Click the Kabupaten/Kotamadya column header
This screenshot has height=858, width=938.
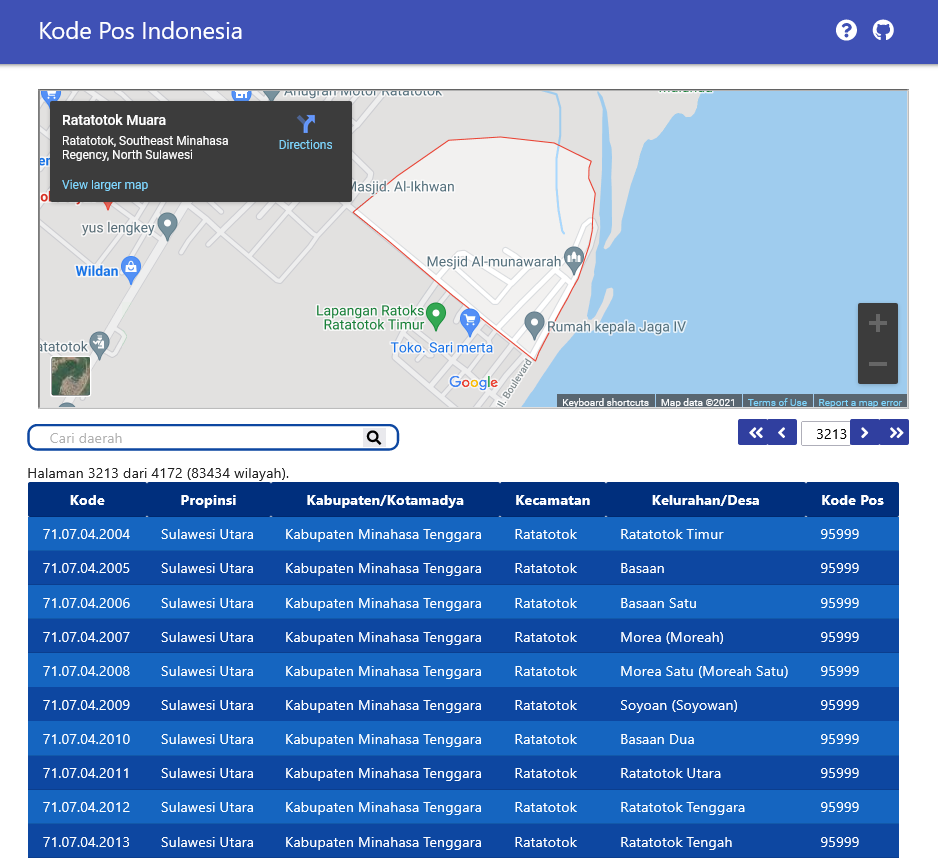coord(385,500)
